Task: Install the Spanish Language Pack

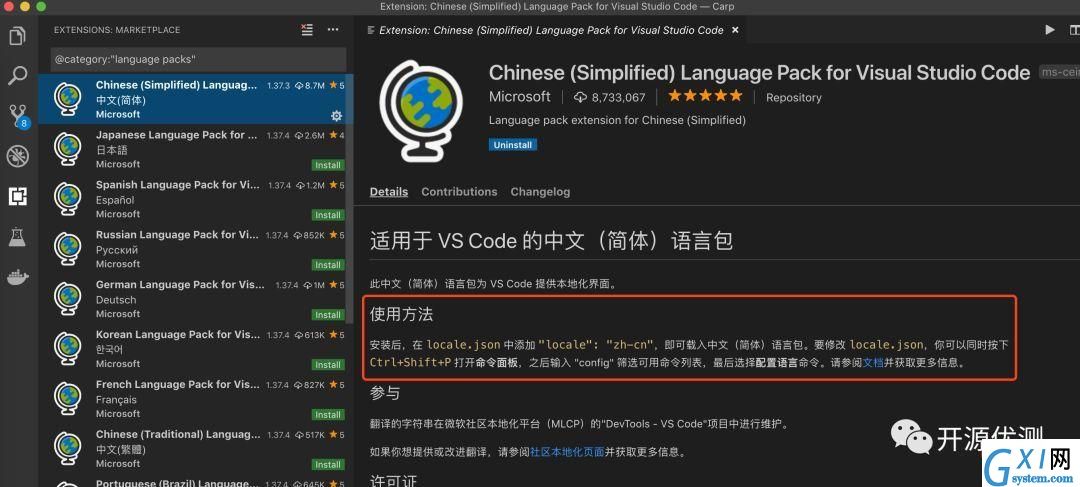Action: pyautogui.click(x=328, y=215)
